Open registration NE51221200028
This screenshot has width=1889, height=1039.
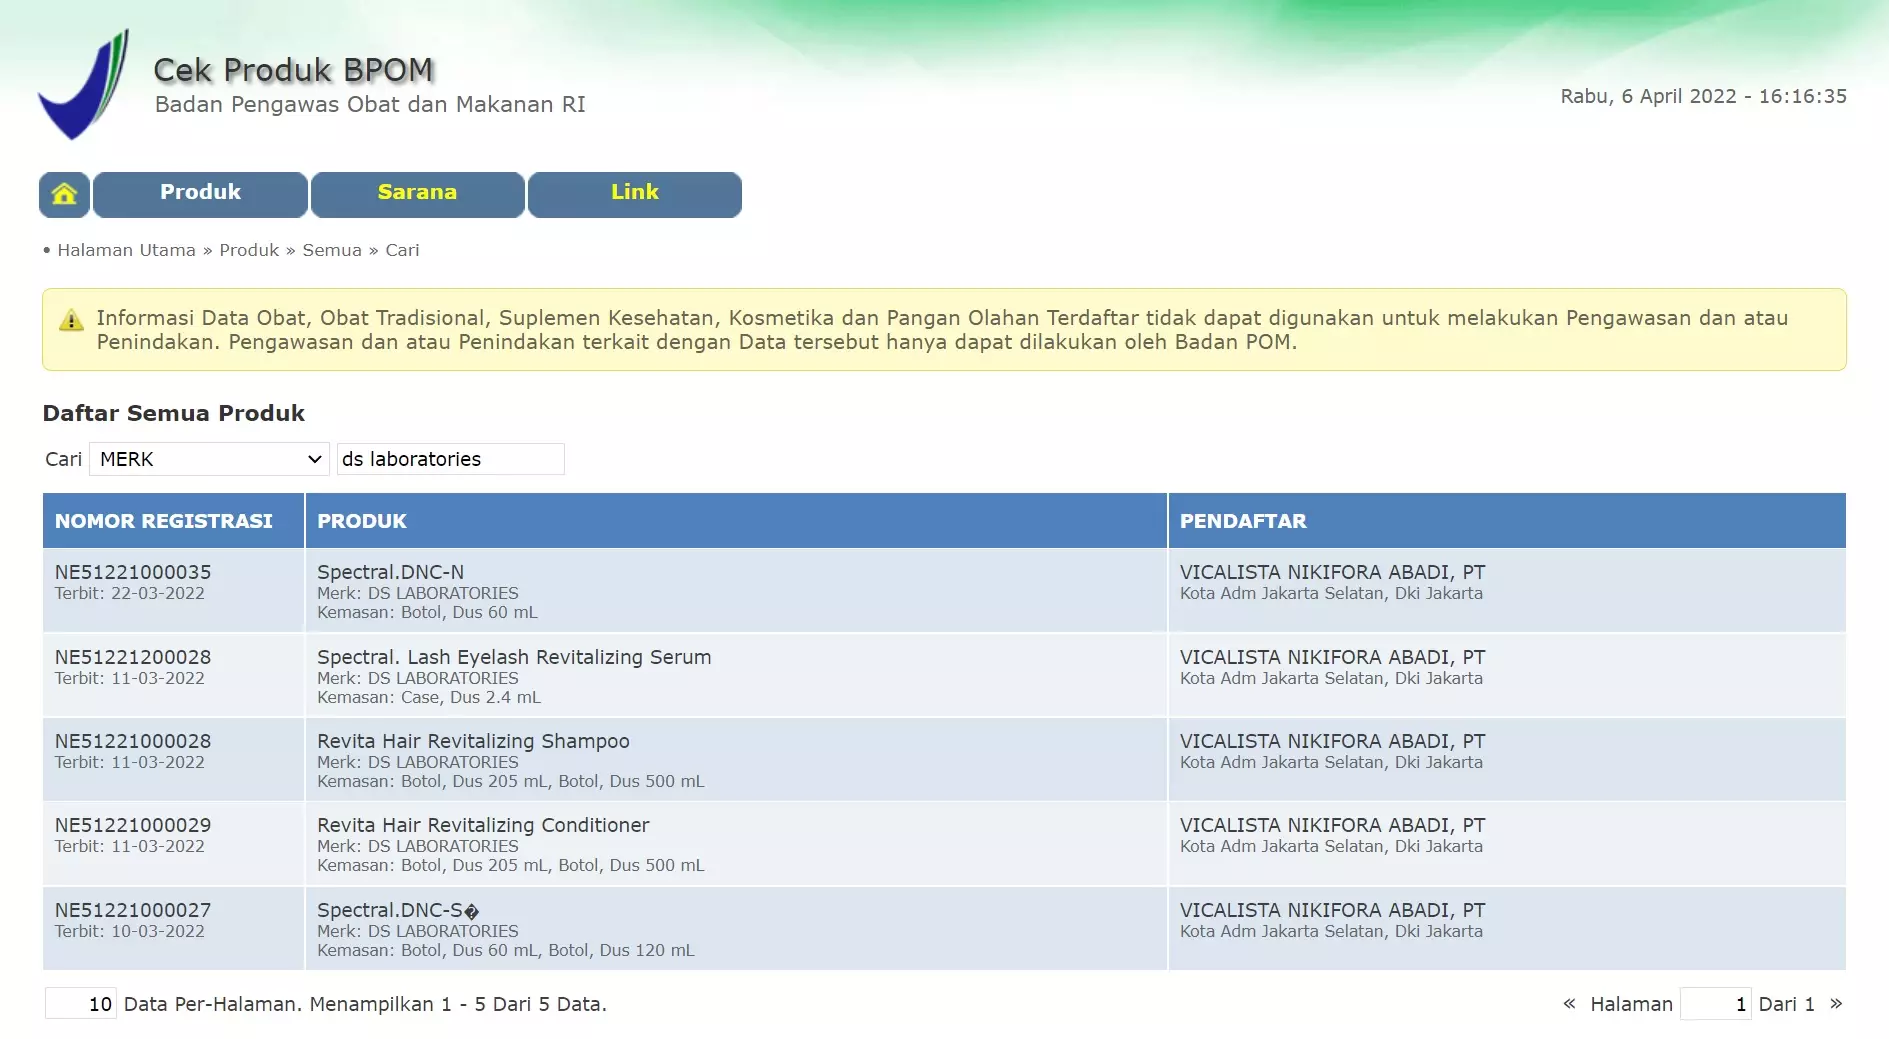coord(133,657)
